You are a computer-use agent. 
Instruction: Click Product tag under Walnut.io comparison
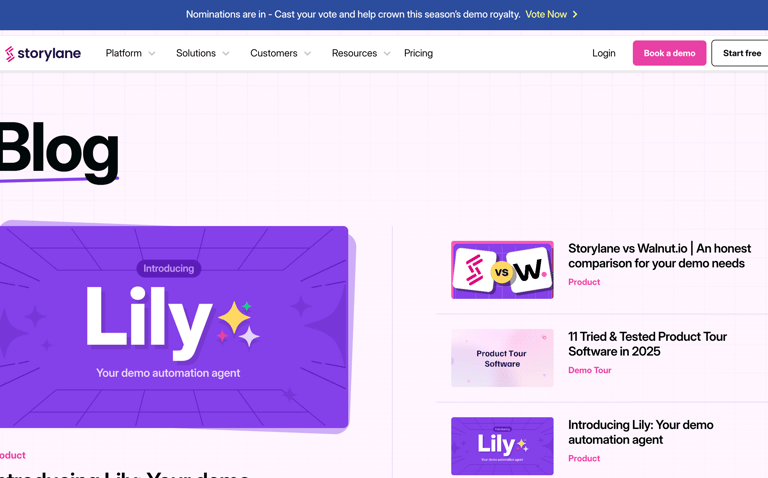pos(584,282)
